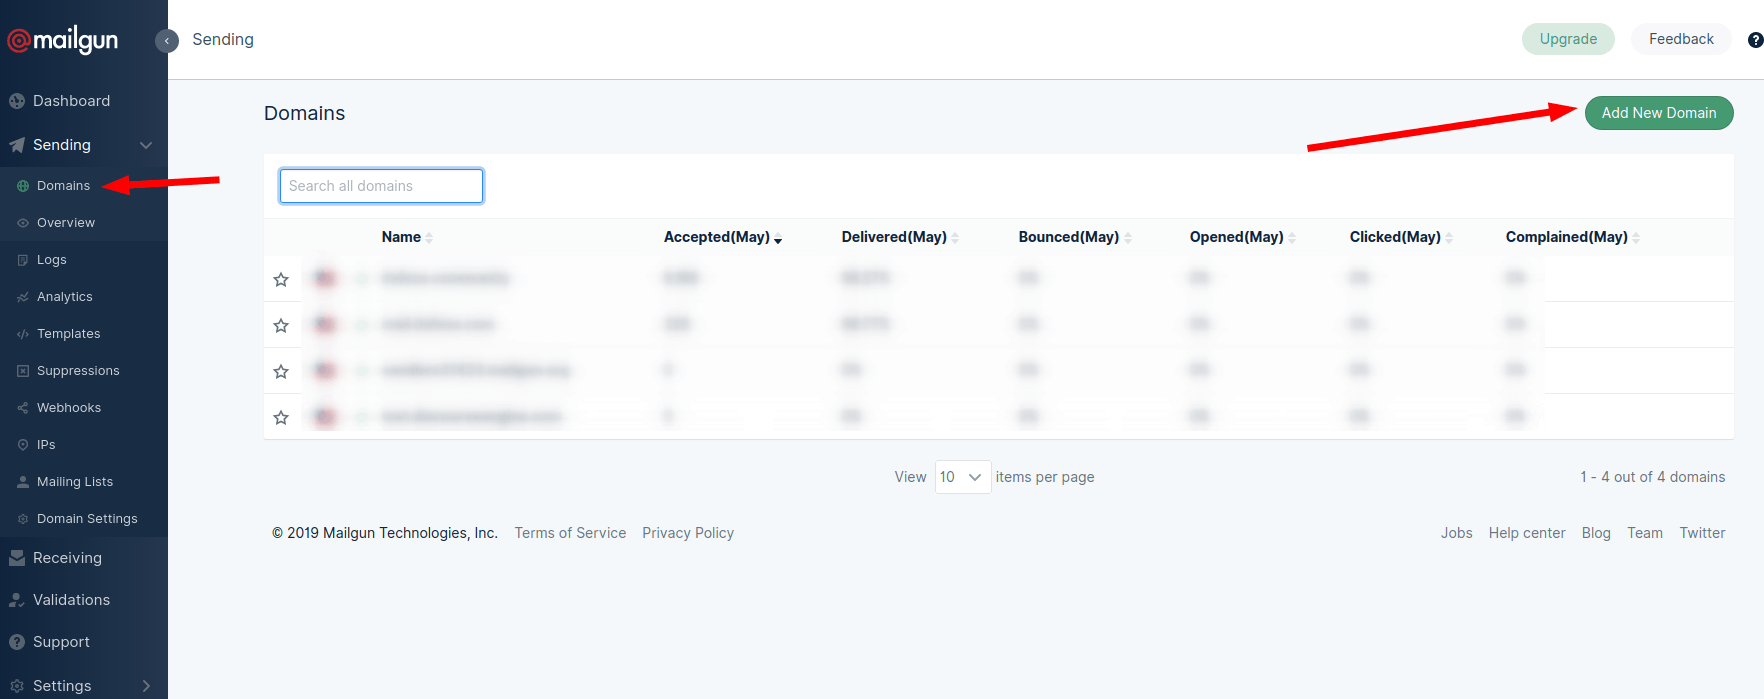The height and width of the screenshot is (699, 1764).
Task: Click the Upgrade button
Action: [x=1568, y=39]
